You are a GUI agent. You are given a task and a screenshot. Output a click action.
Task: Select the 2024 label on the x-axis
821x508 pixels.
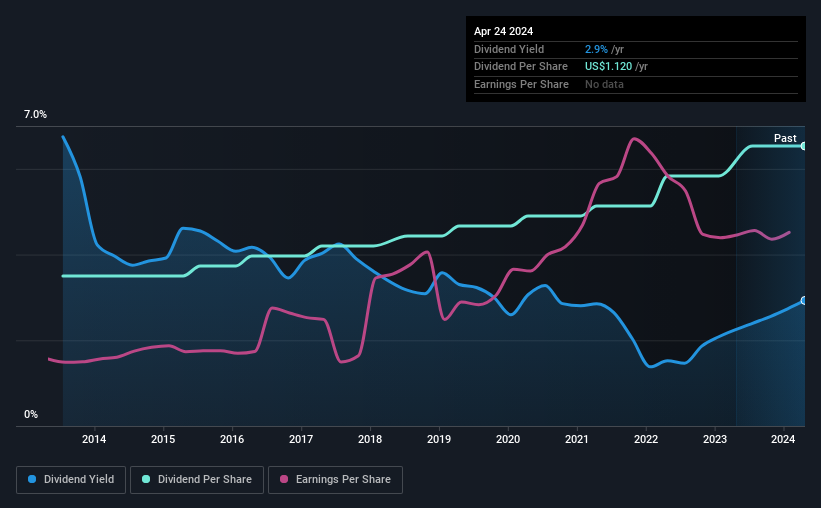pyautogui.click(x=783, y=439)
